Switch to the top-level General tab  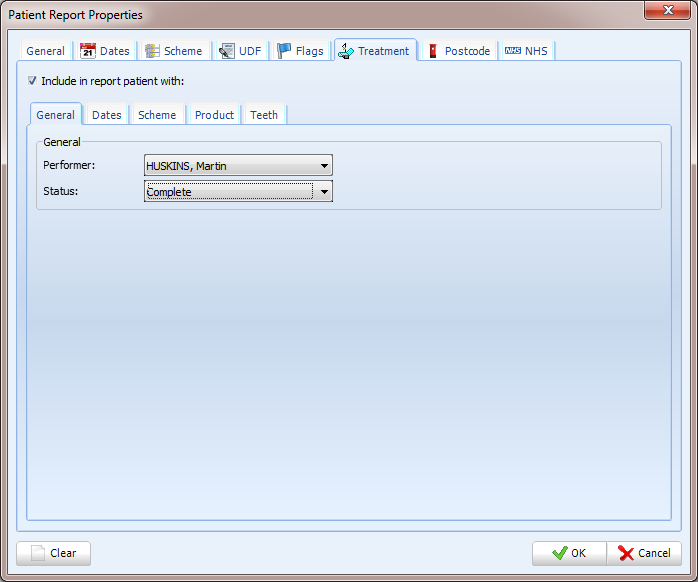click(45, 51)
